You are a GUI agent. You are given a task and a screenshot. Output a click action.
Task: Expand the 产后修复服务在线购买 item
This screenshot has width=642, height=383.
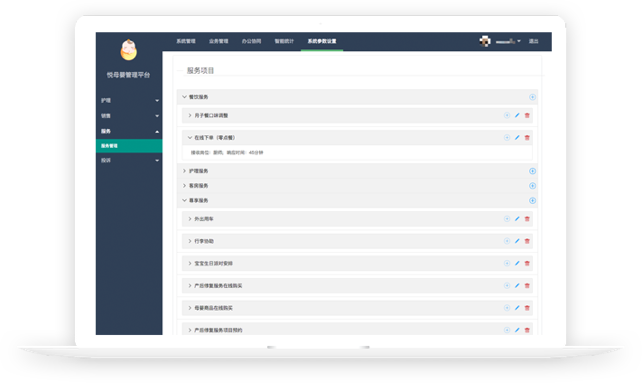[x=190, y=286]
